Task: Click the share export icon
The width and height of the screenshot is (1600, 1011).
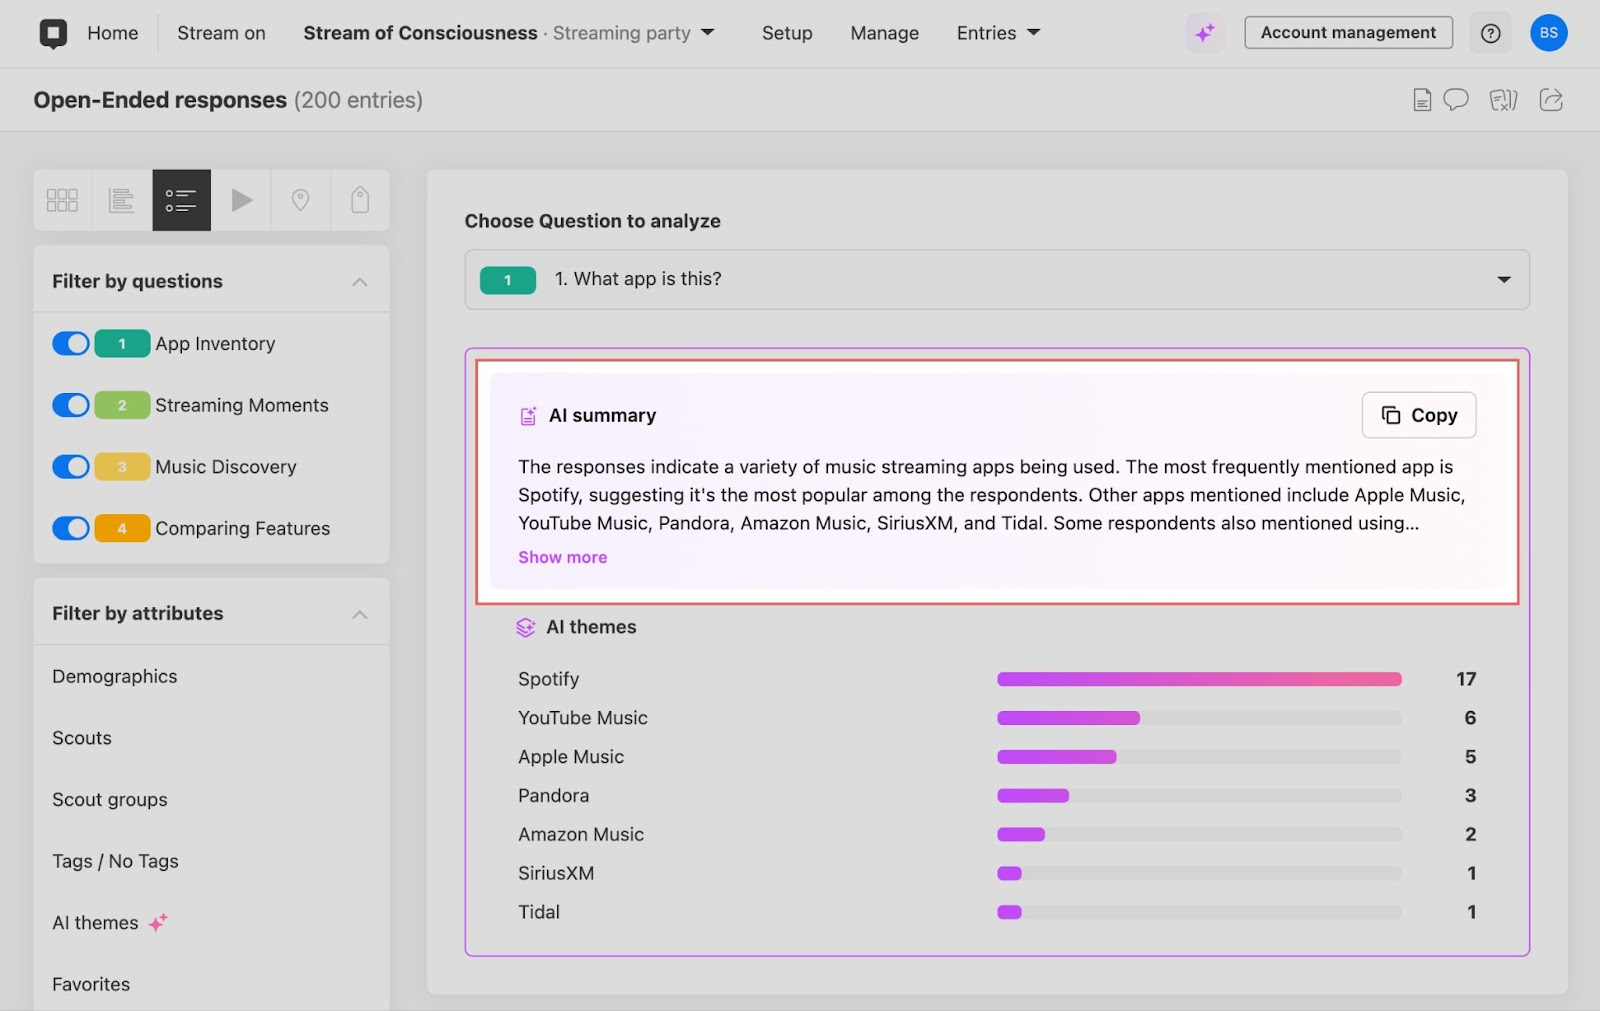Action: [x=1551, y=100]
